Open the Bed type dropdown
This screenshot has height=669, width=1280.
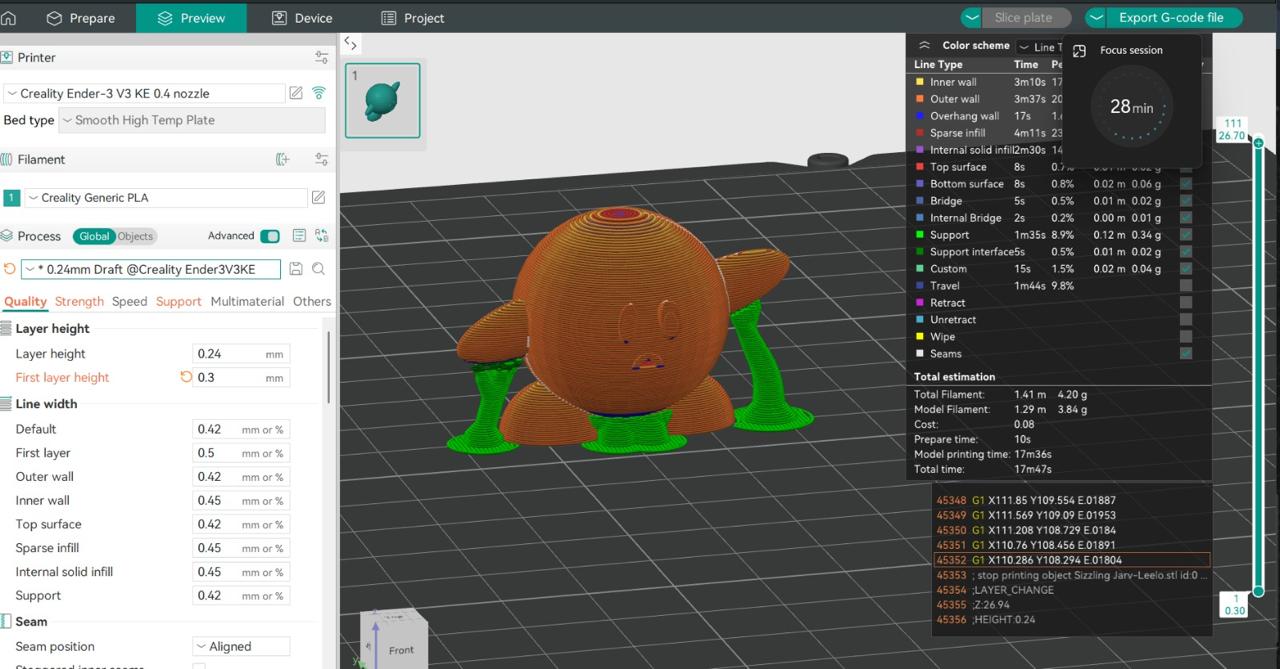click(x=192, y=120)
